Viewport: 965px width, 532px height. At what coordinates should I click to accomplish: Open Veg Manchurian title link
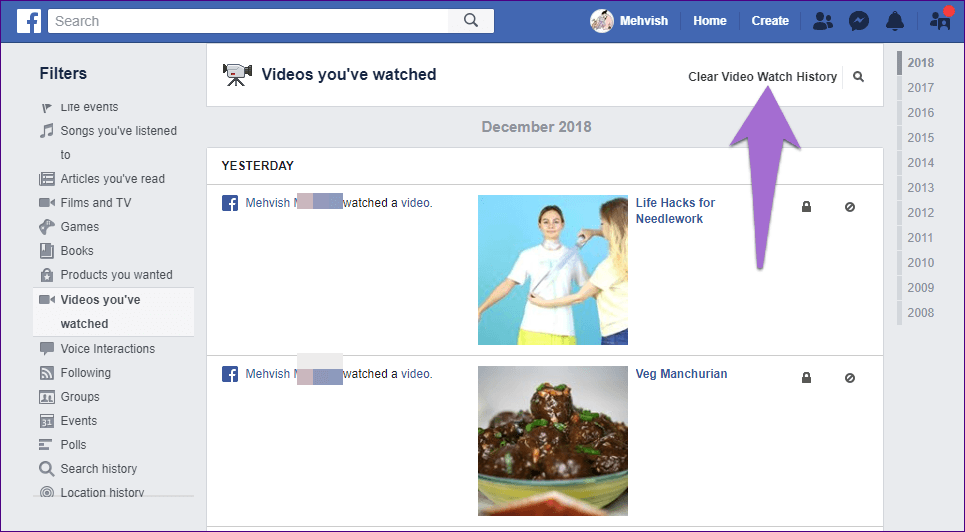[x=681, y=374]
